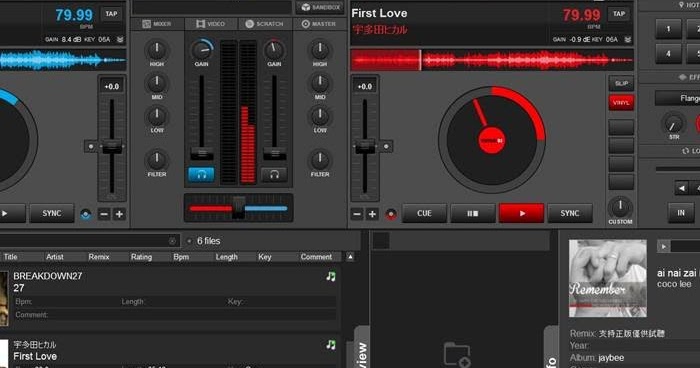The width and height of the screenshot is (700, 368).
Task: Click right deck pitch bend minus button
Action: point(357,214)
